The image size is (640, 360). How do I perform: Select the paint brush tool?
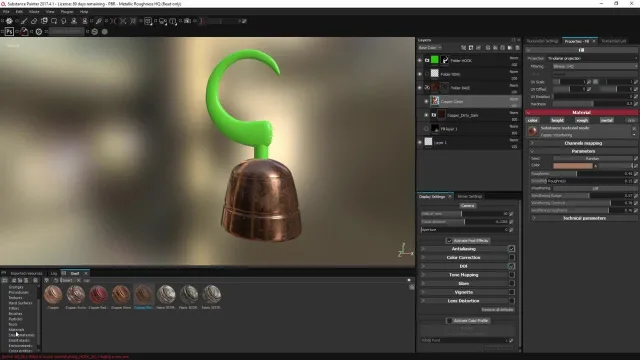coord(24,21)
